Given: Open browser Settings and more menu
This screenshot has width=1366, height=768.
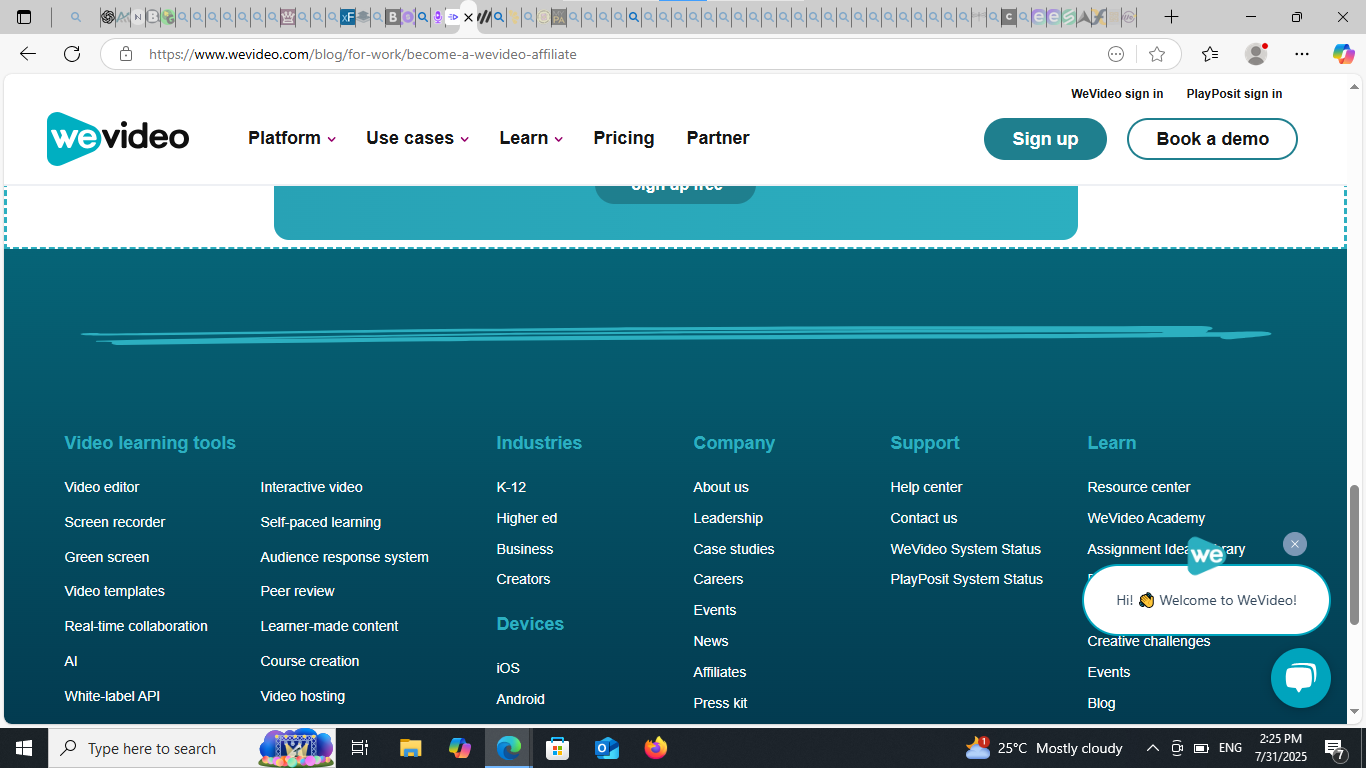Looking at the screenshot, I should tap(1301, 54).
